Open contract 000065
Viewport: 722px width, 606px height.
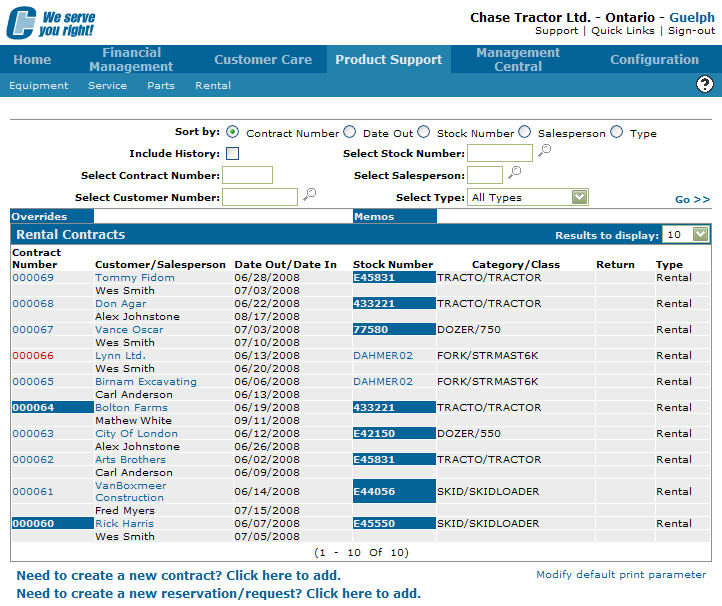pos(33,382)
